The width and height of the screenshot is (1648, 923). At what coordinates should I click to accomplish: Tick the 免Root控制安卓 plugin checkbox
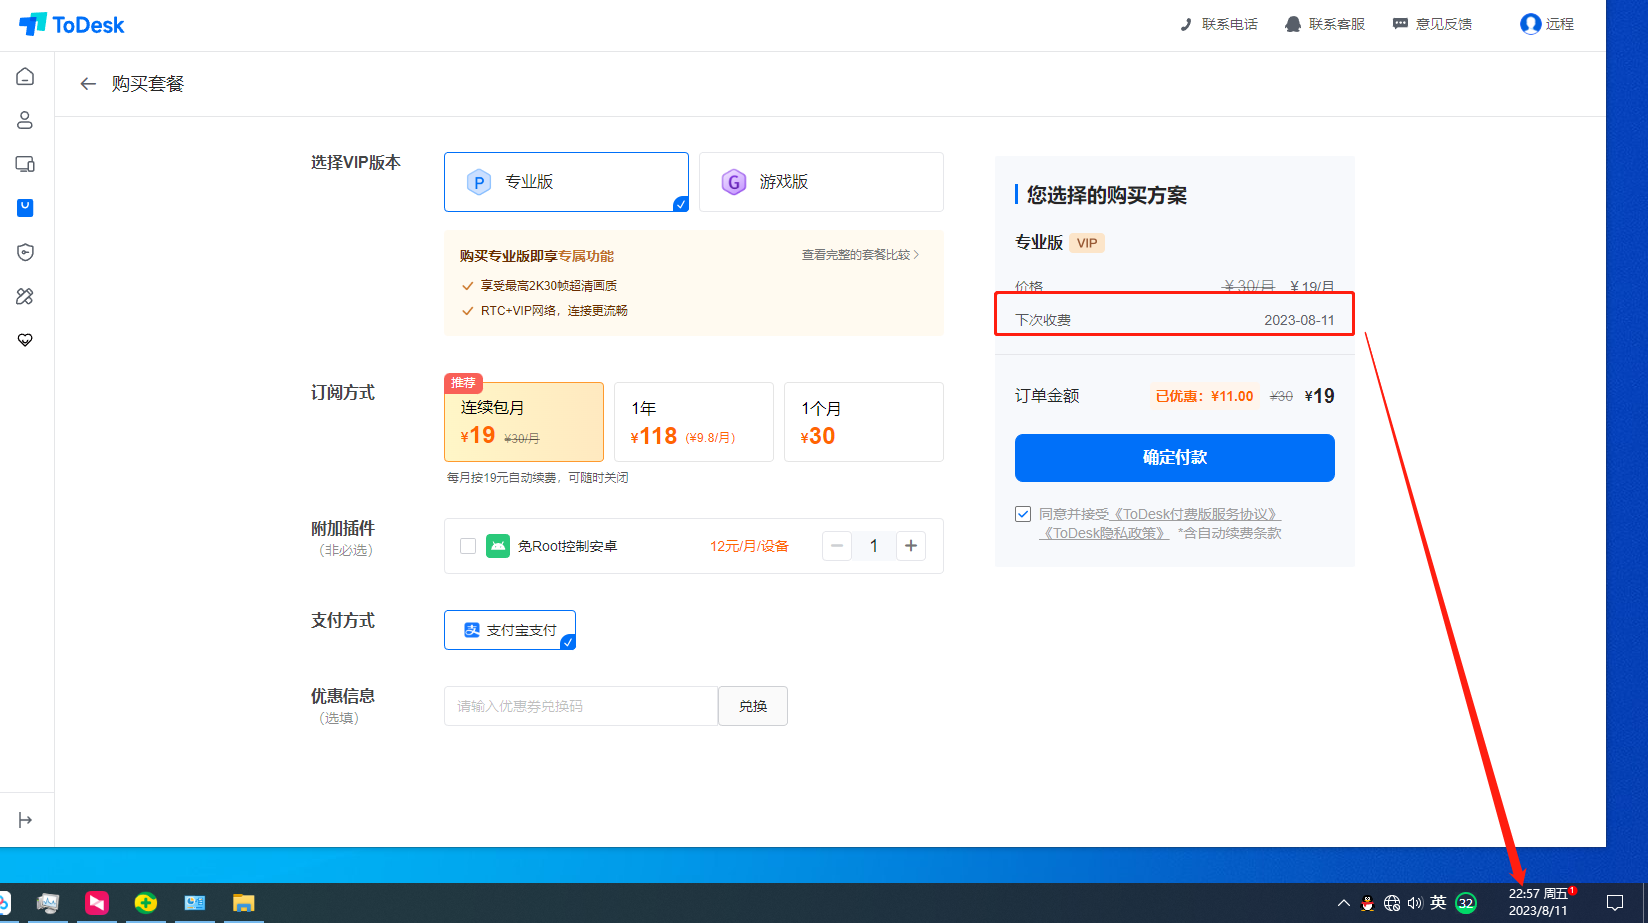pos(468,546)
